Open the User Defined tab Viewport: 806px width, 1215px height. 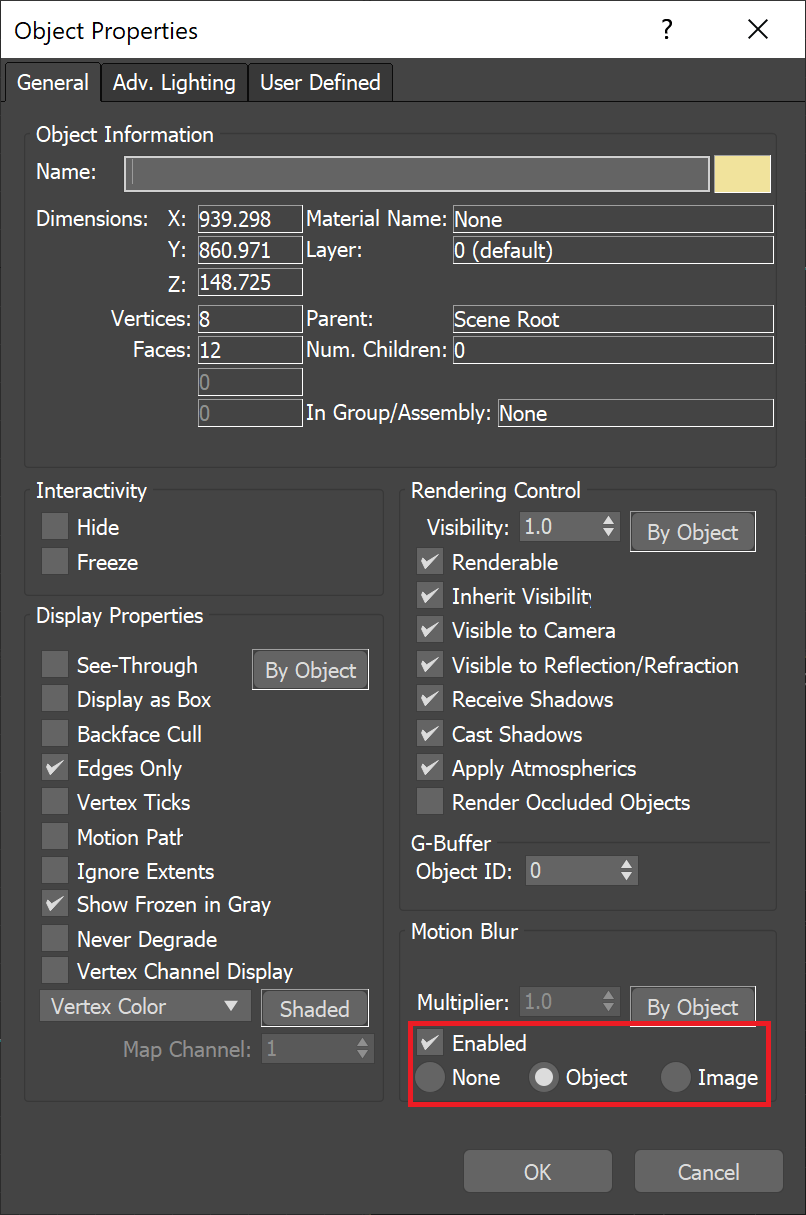click(x=320, y=83)
